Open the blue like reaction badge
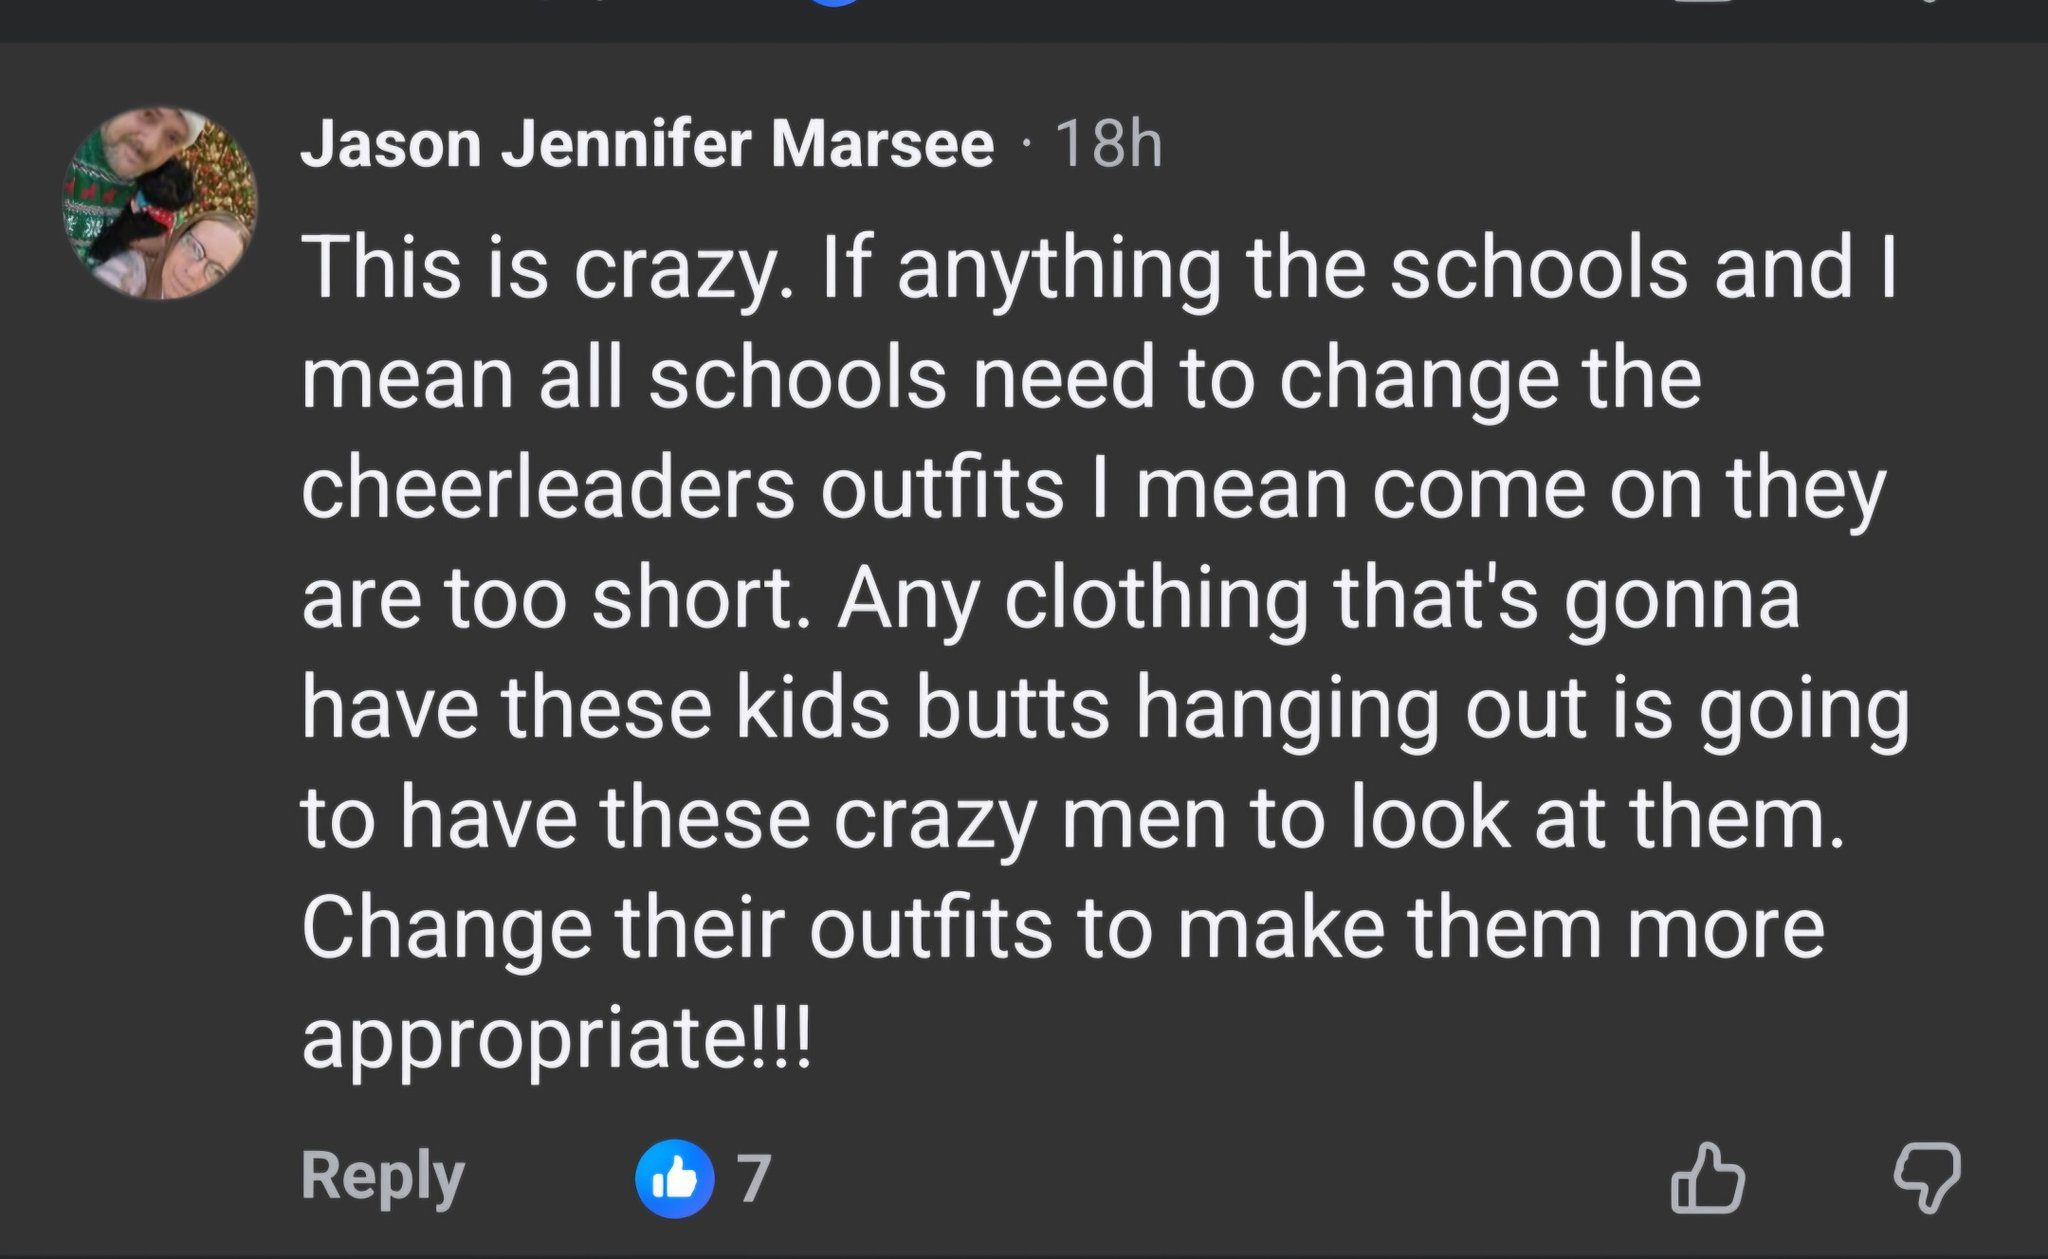The image size is (2048, 1259). tap(675, 1178)
